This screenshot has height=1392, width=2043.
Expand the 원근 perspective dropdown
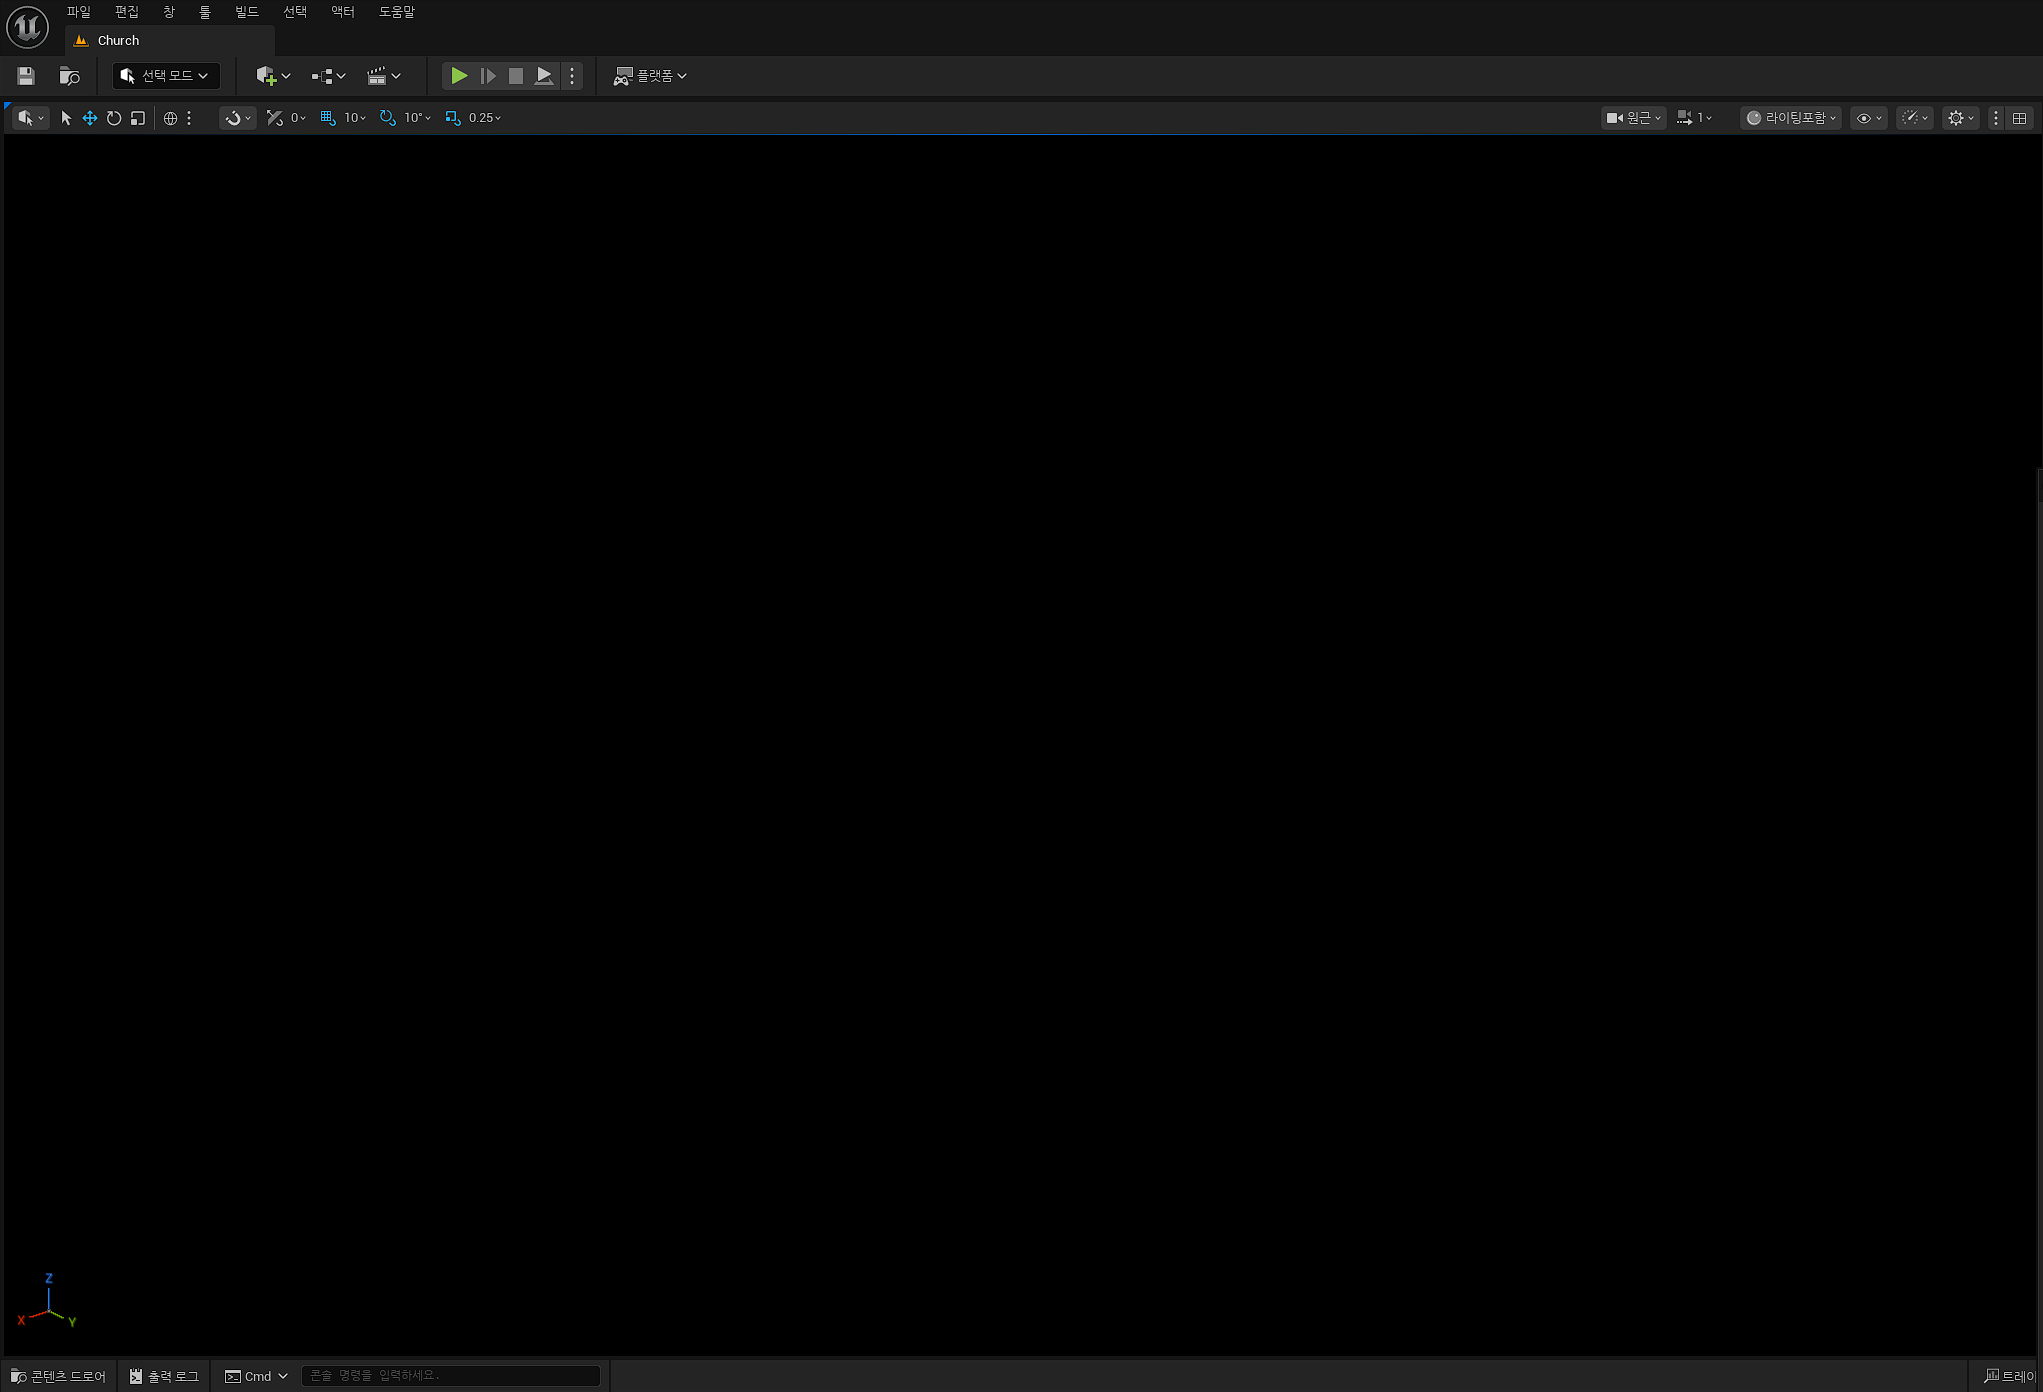pyautogui.click(x=1633, y=118)
